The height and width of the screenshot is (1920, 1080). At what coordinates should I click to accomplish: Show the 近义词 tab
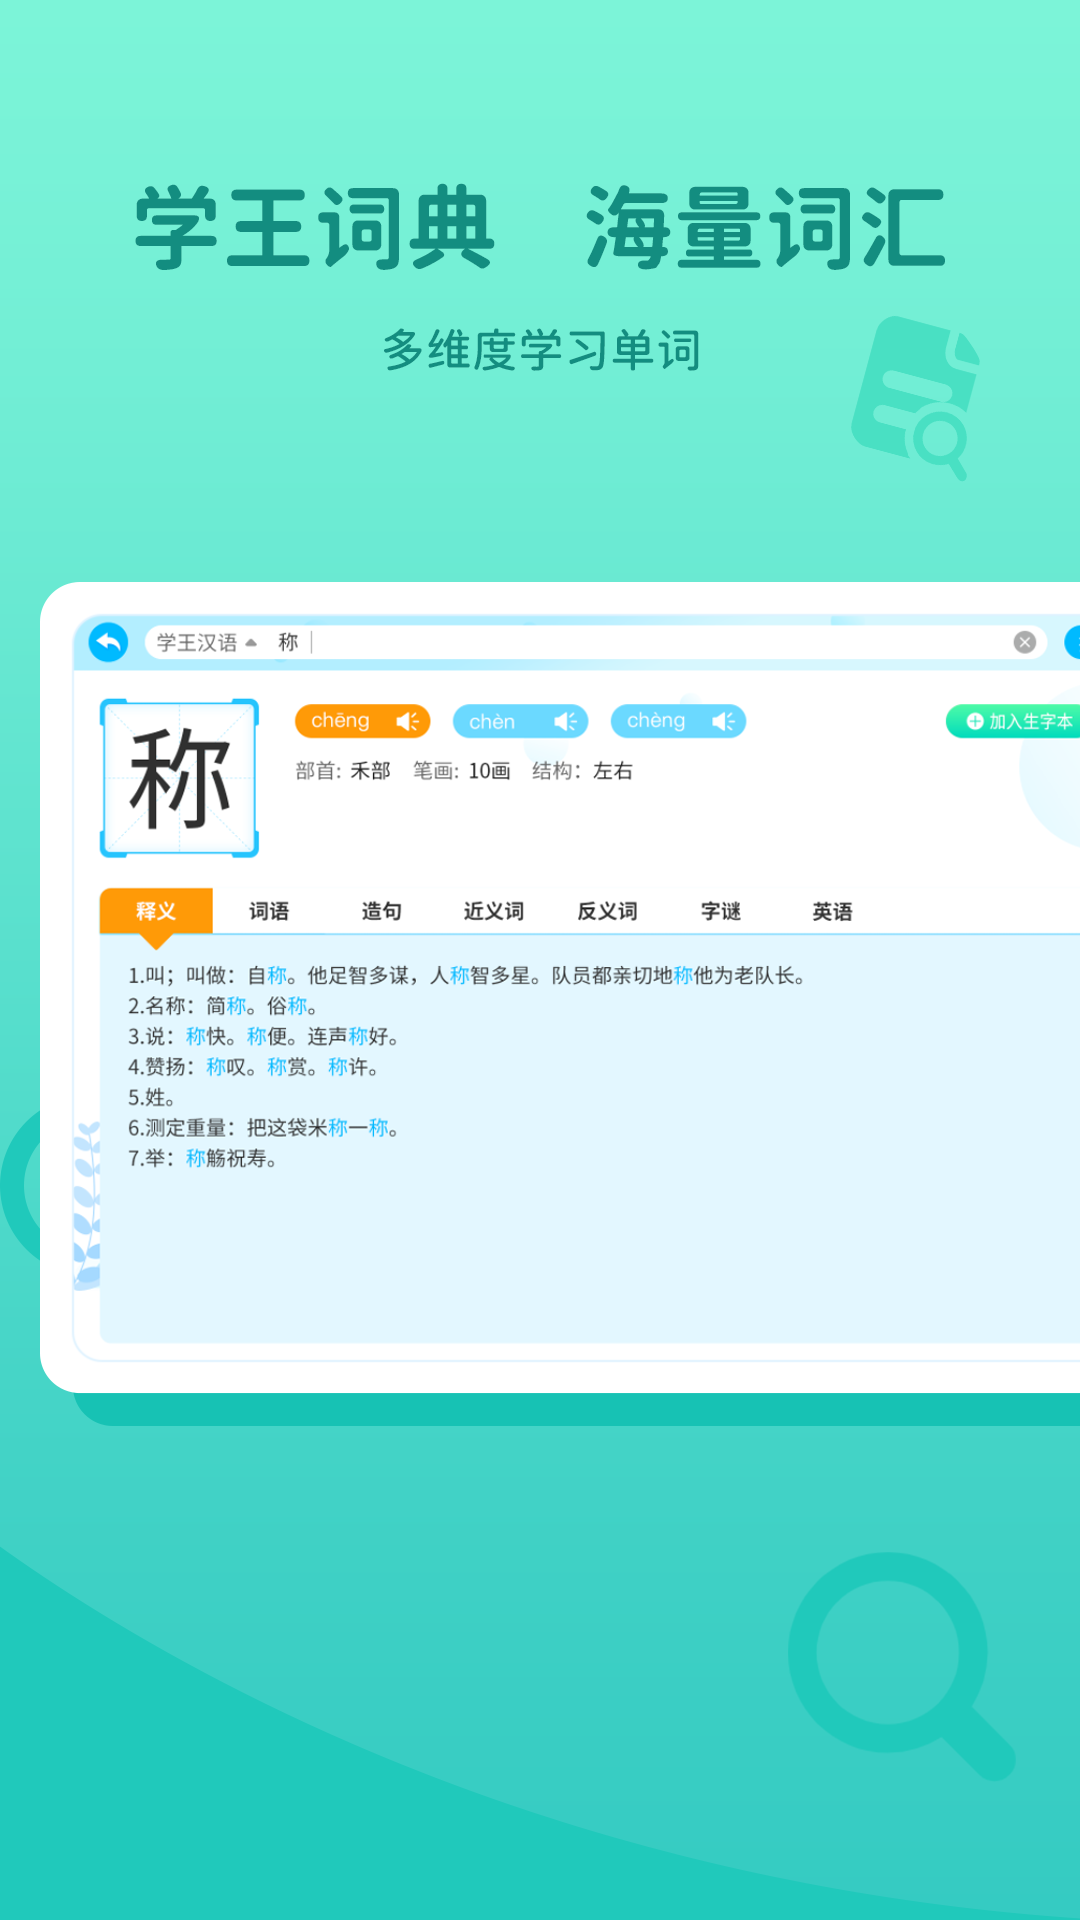click(x=494, y=911)
